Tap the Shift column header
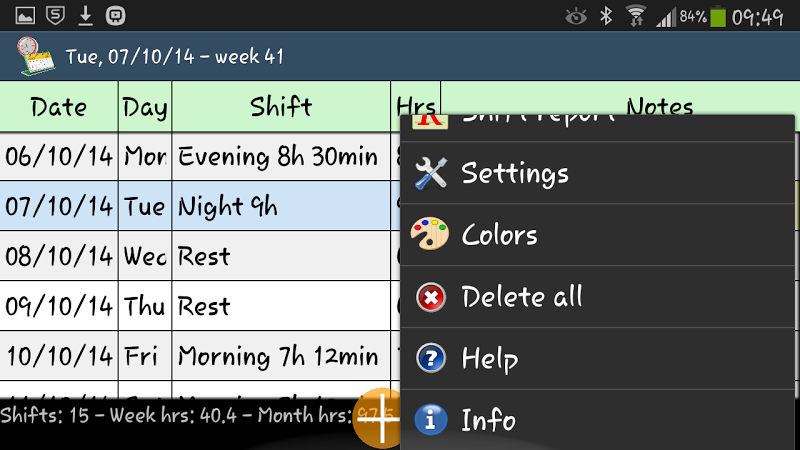This screenshot has height=450, width=800. [281, 107]
